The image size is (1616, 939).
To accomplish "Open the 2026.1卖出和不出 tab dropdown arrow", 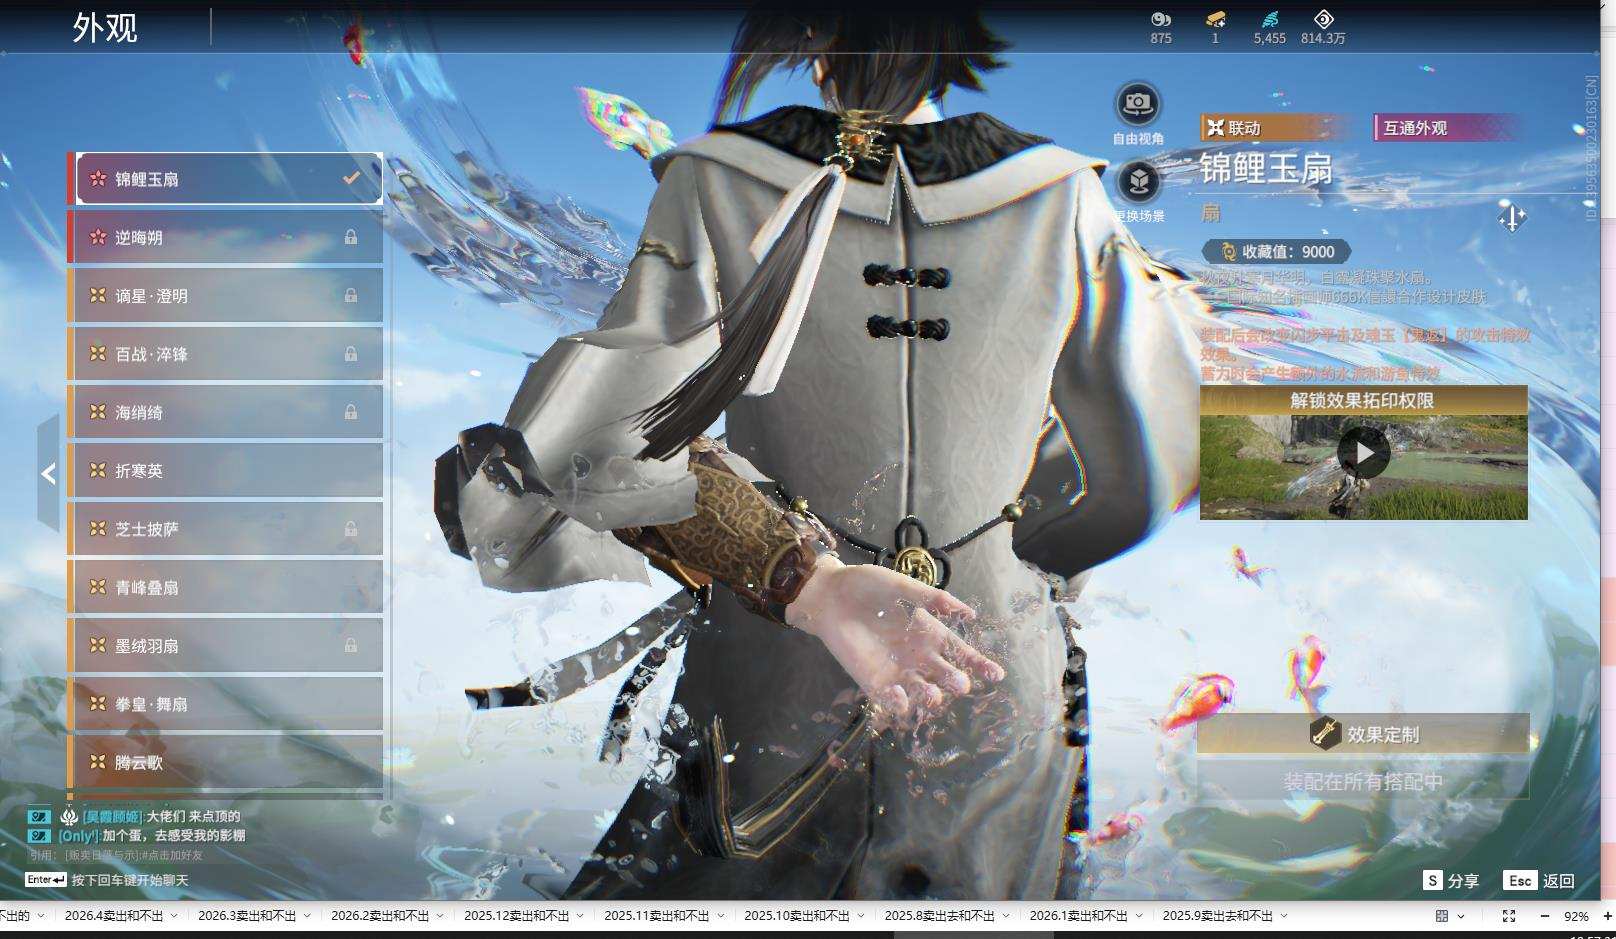I will coord(1138,916).
